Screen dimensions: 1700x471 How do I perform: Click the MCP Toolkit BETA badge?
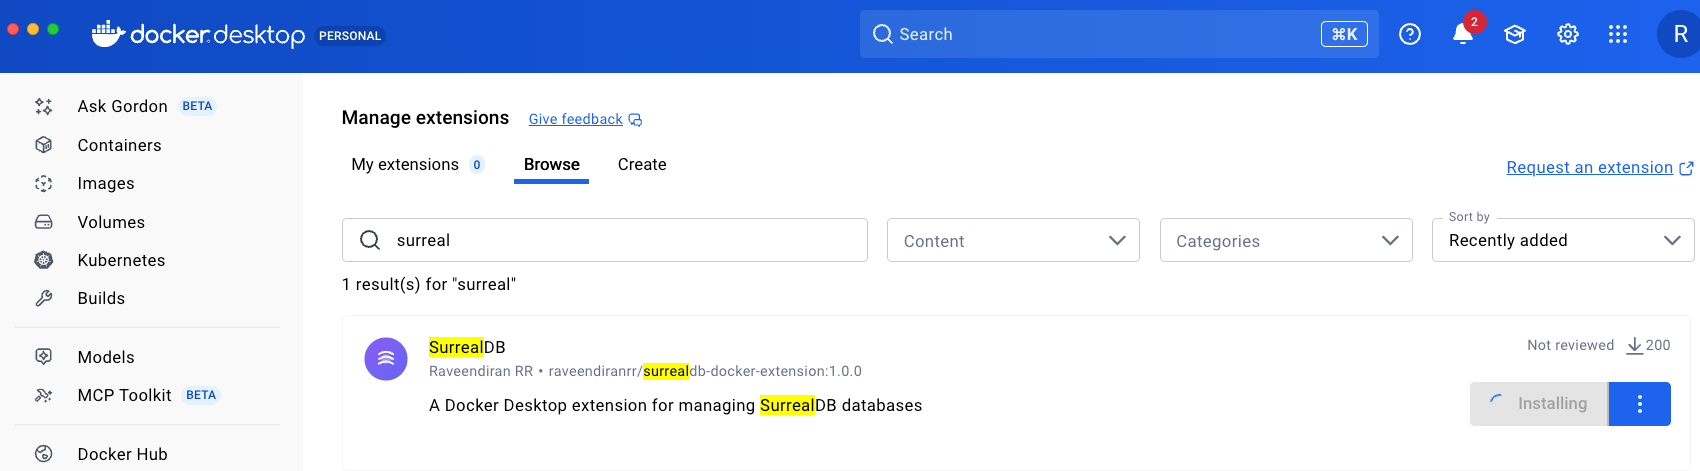[x=201, y=395]
